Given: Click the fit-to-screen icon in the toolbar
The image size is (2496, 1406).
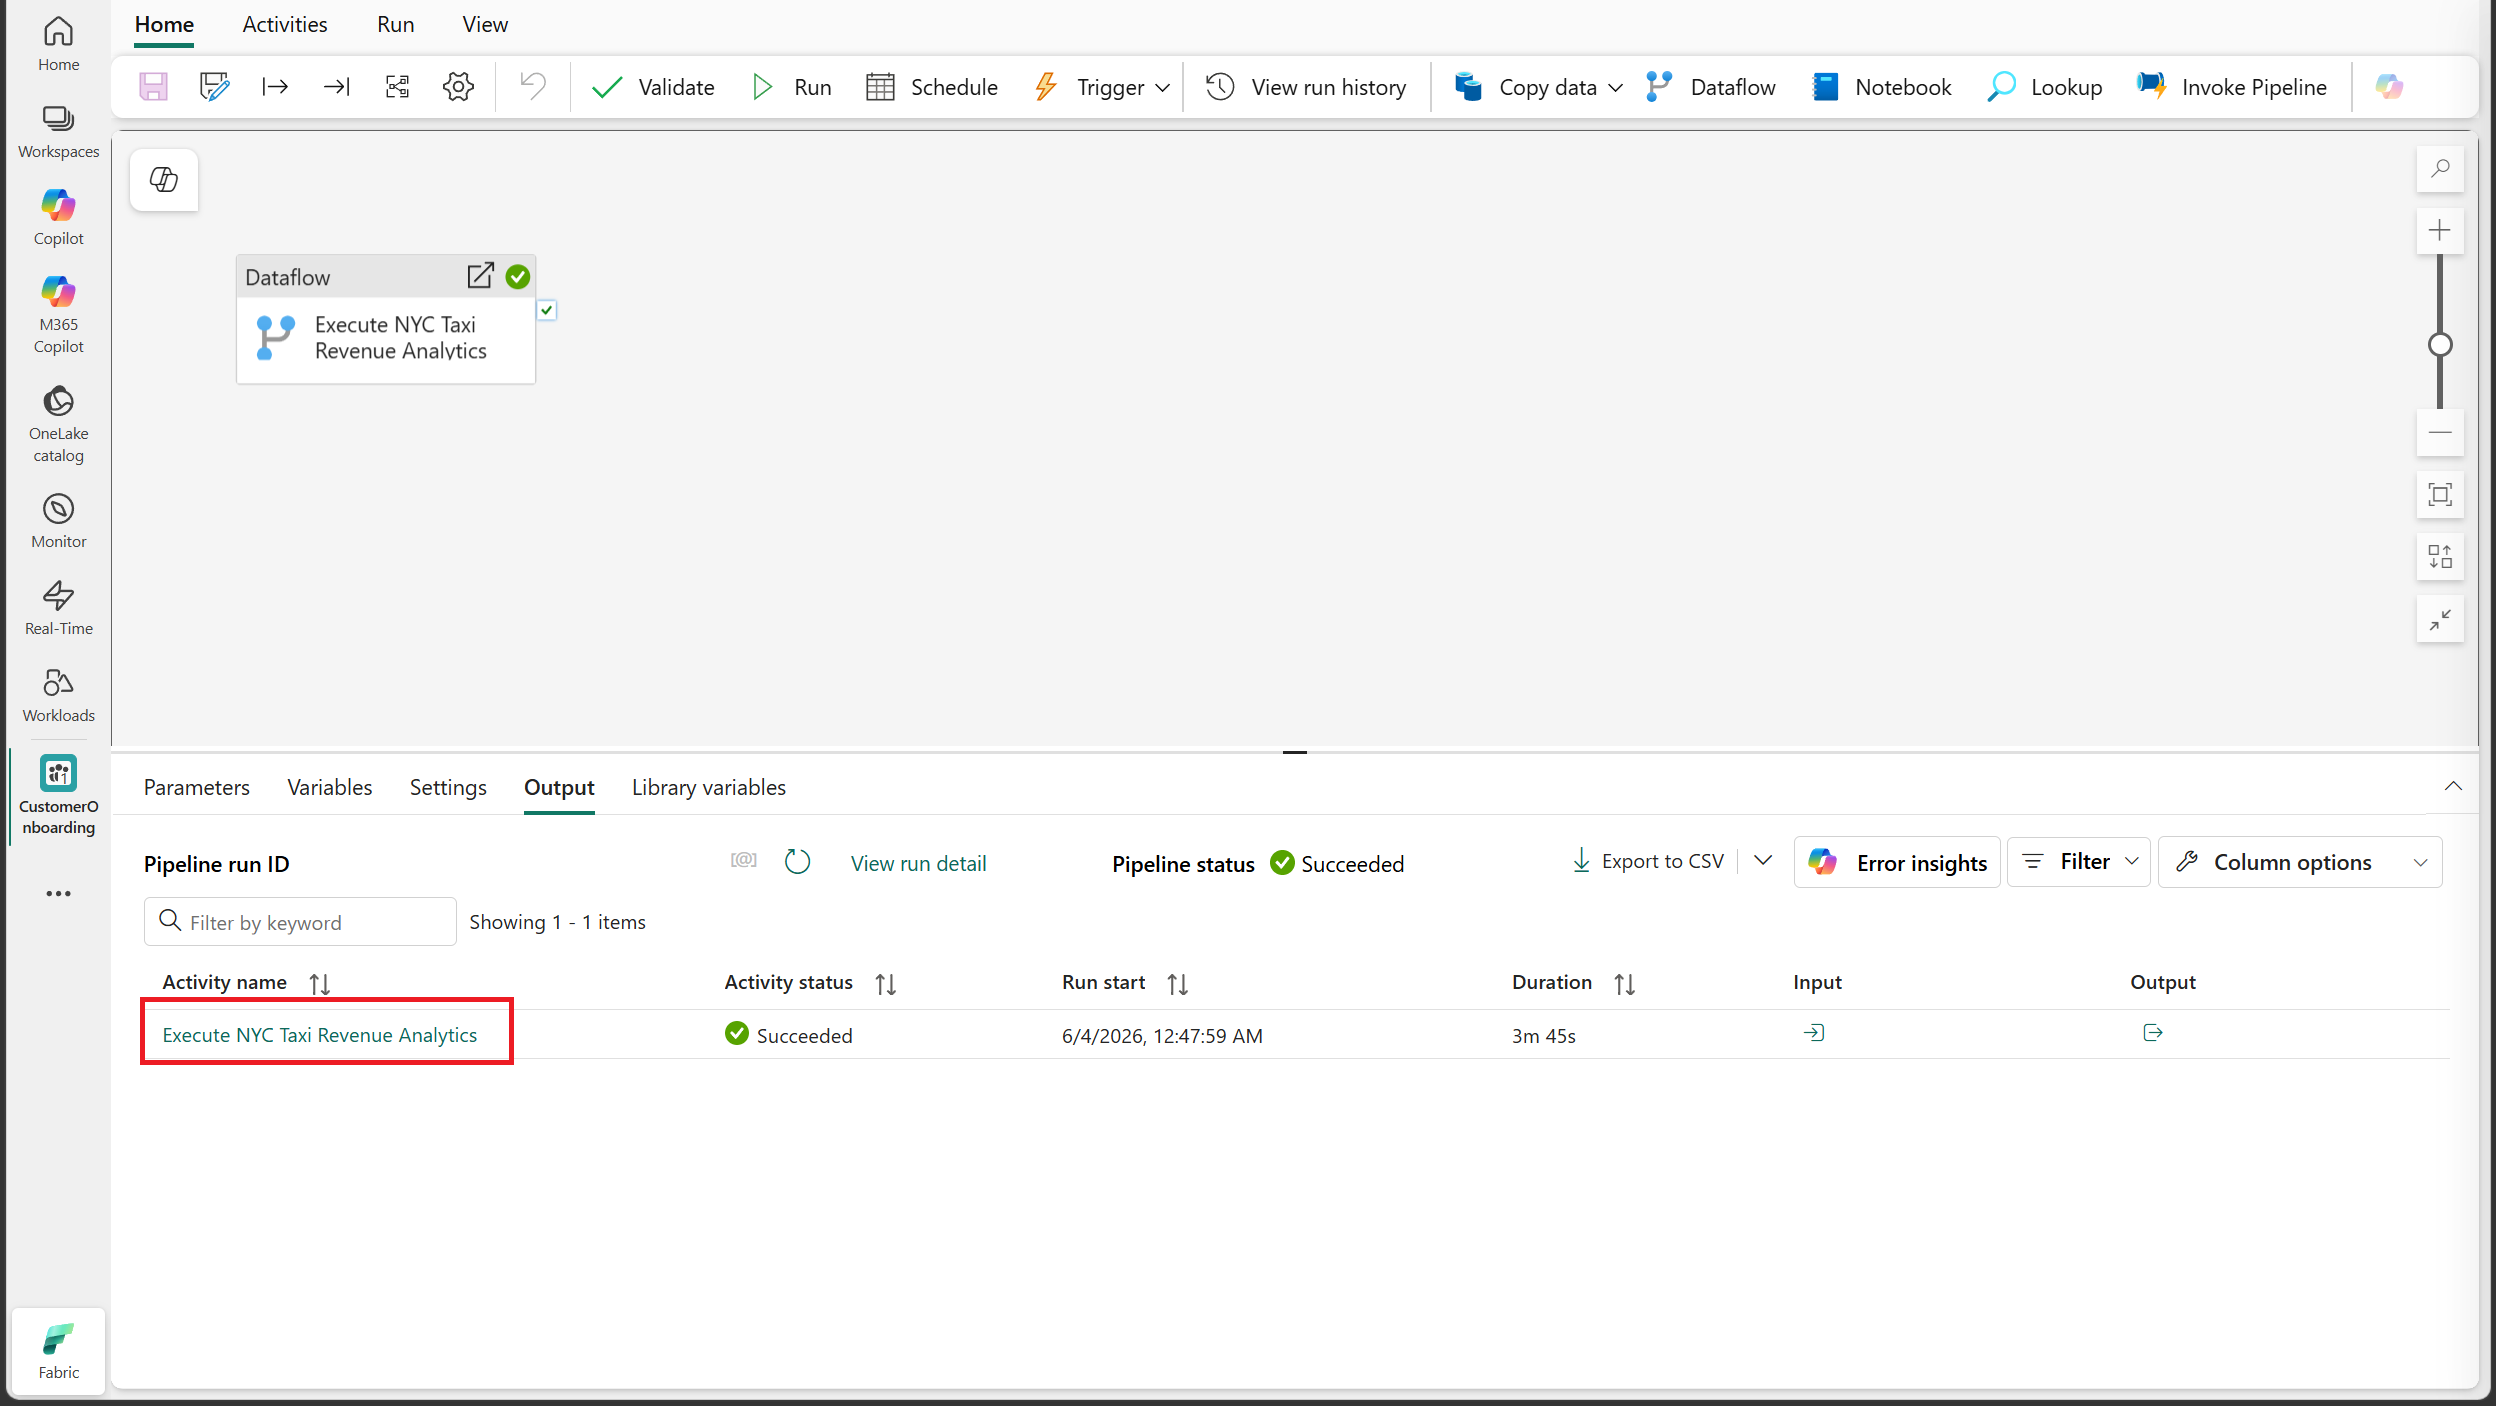Looking at the screenshot, I should coord(398,87).
